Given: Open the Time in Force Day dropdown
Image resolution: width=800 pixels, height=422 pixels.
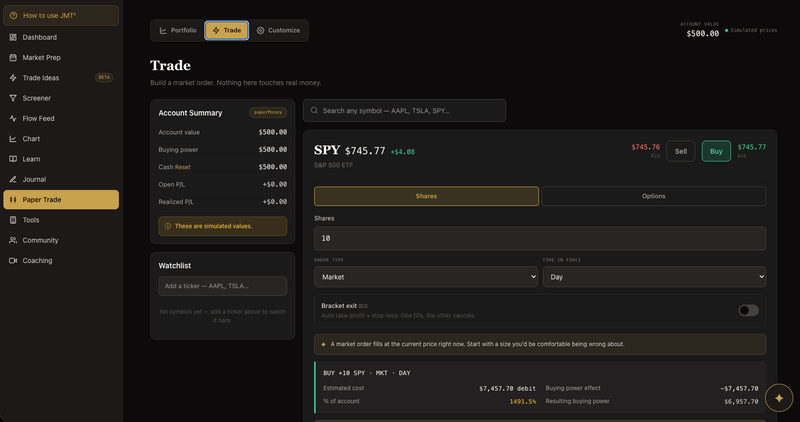Looking at the screenshot, I should [x=654, y=277].
